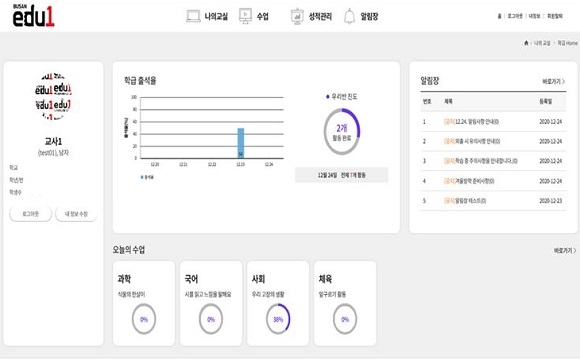Image resolution: width=580 pixels, height=360 pixels.
Task: Click the teacher profile picture
Action: (53, 97)
